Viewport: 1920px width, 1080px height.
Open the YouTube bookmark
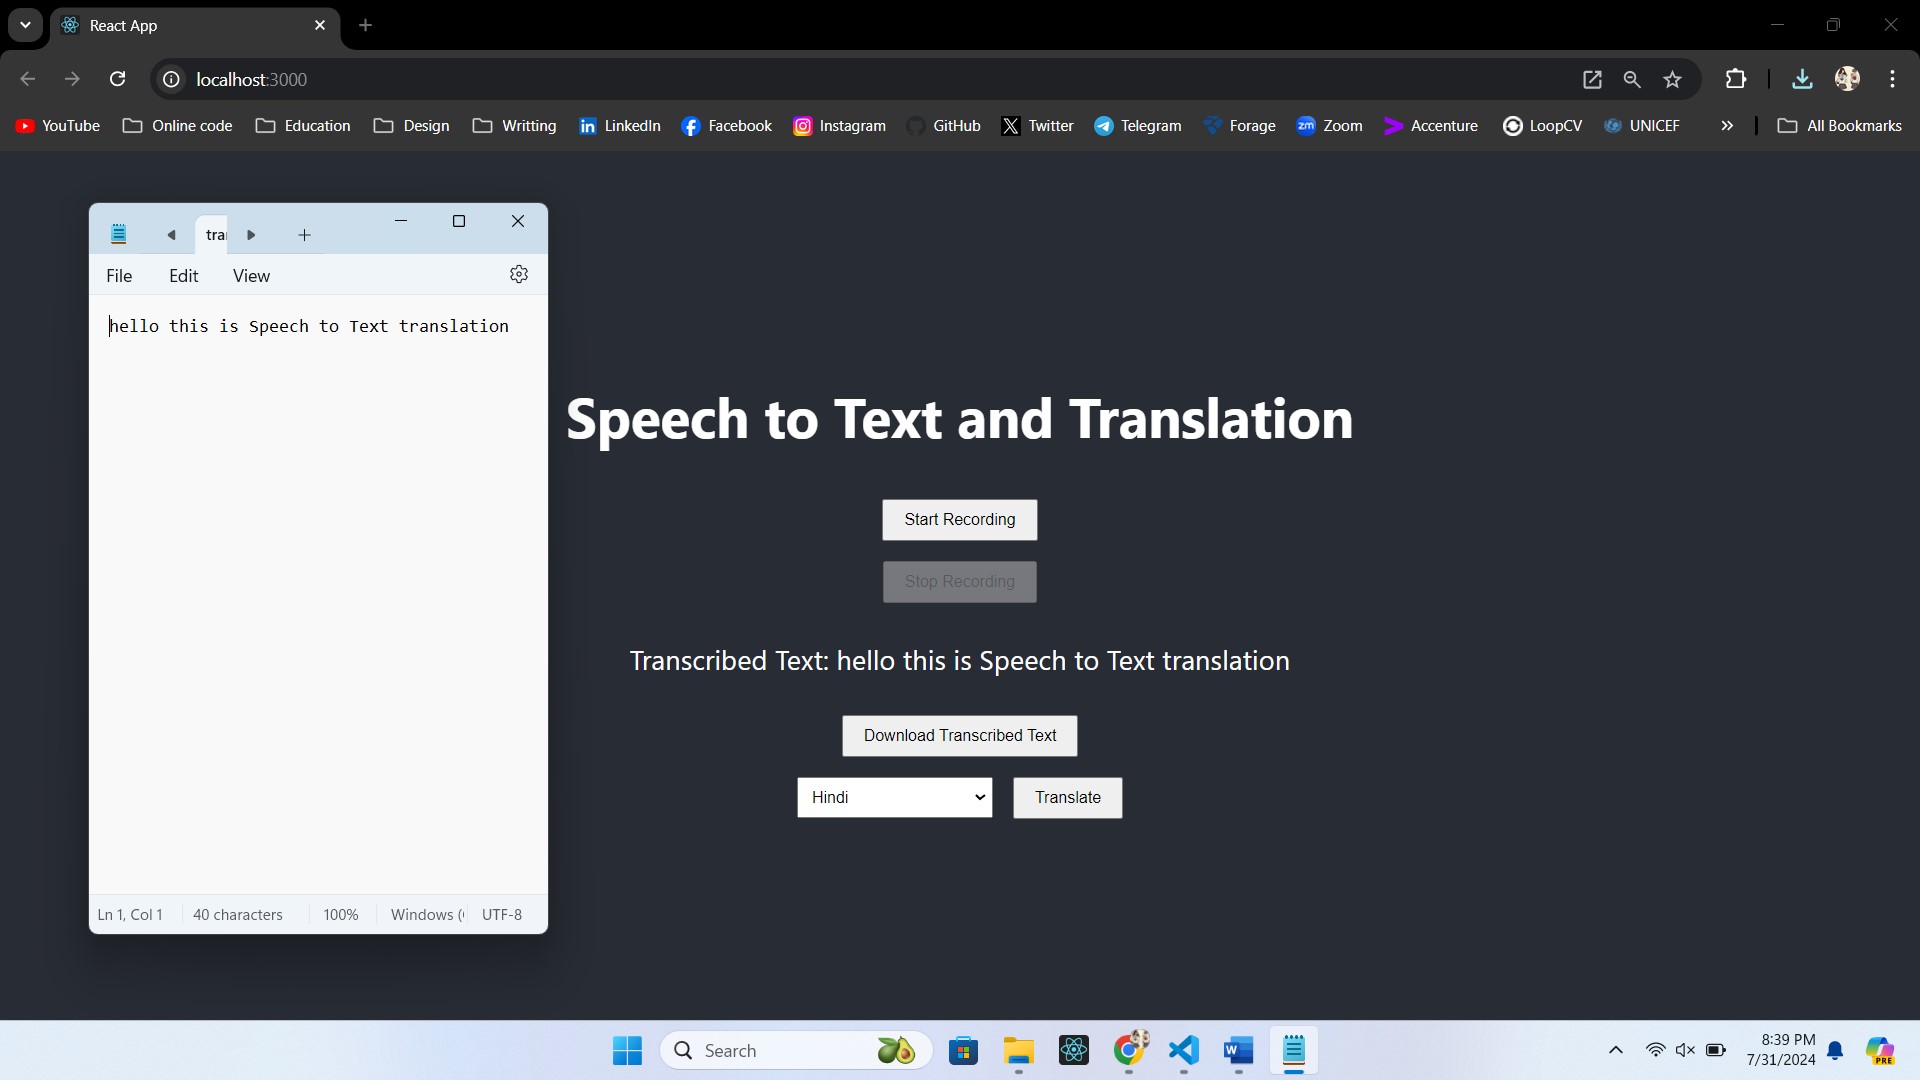pyautogui.click(x=57, y=125)
